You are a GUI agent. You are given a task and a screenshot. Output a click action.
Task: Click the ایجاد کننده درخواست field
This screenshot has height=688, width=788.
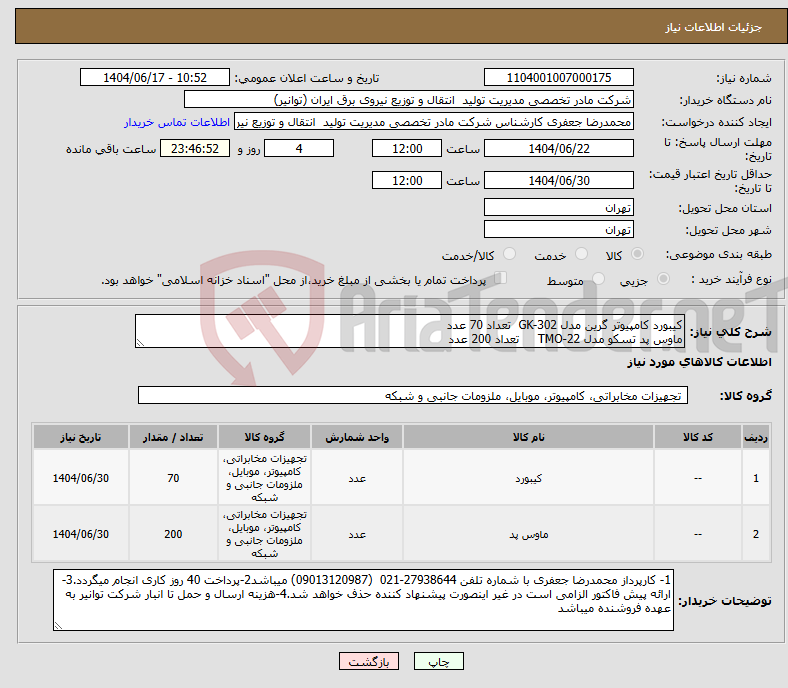tap(434, 122)
